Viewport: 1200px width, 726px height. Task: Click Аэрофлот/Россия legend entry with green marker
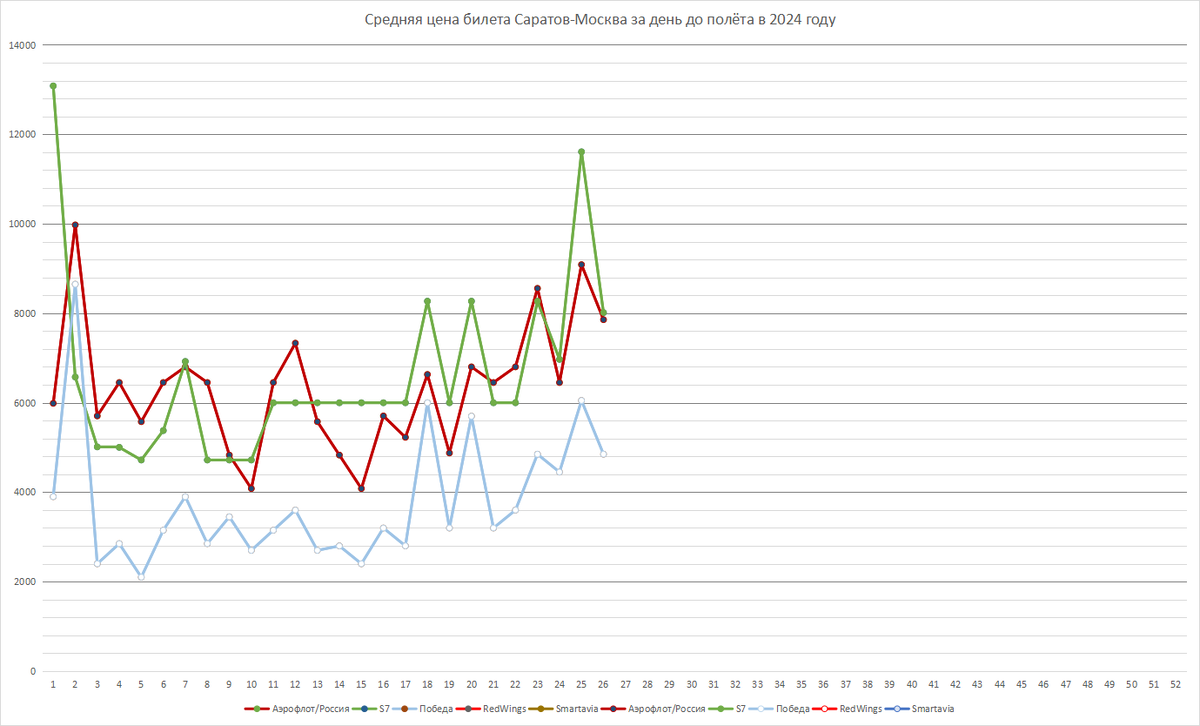coord(297,708)
